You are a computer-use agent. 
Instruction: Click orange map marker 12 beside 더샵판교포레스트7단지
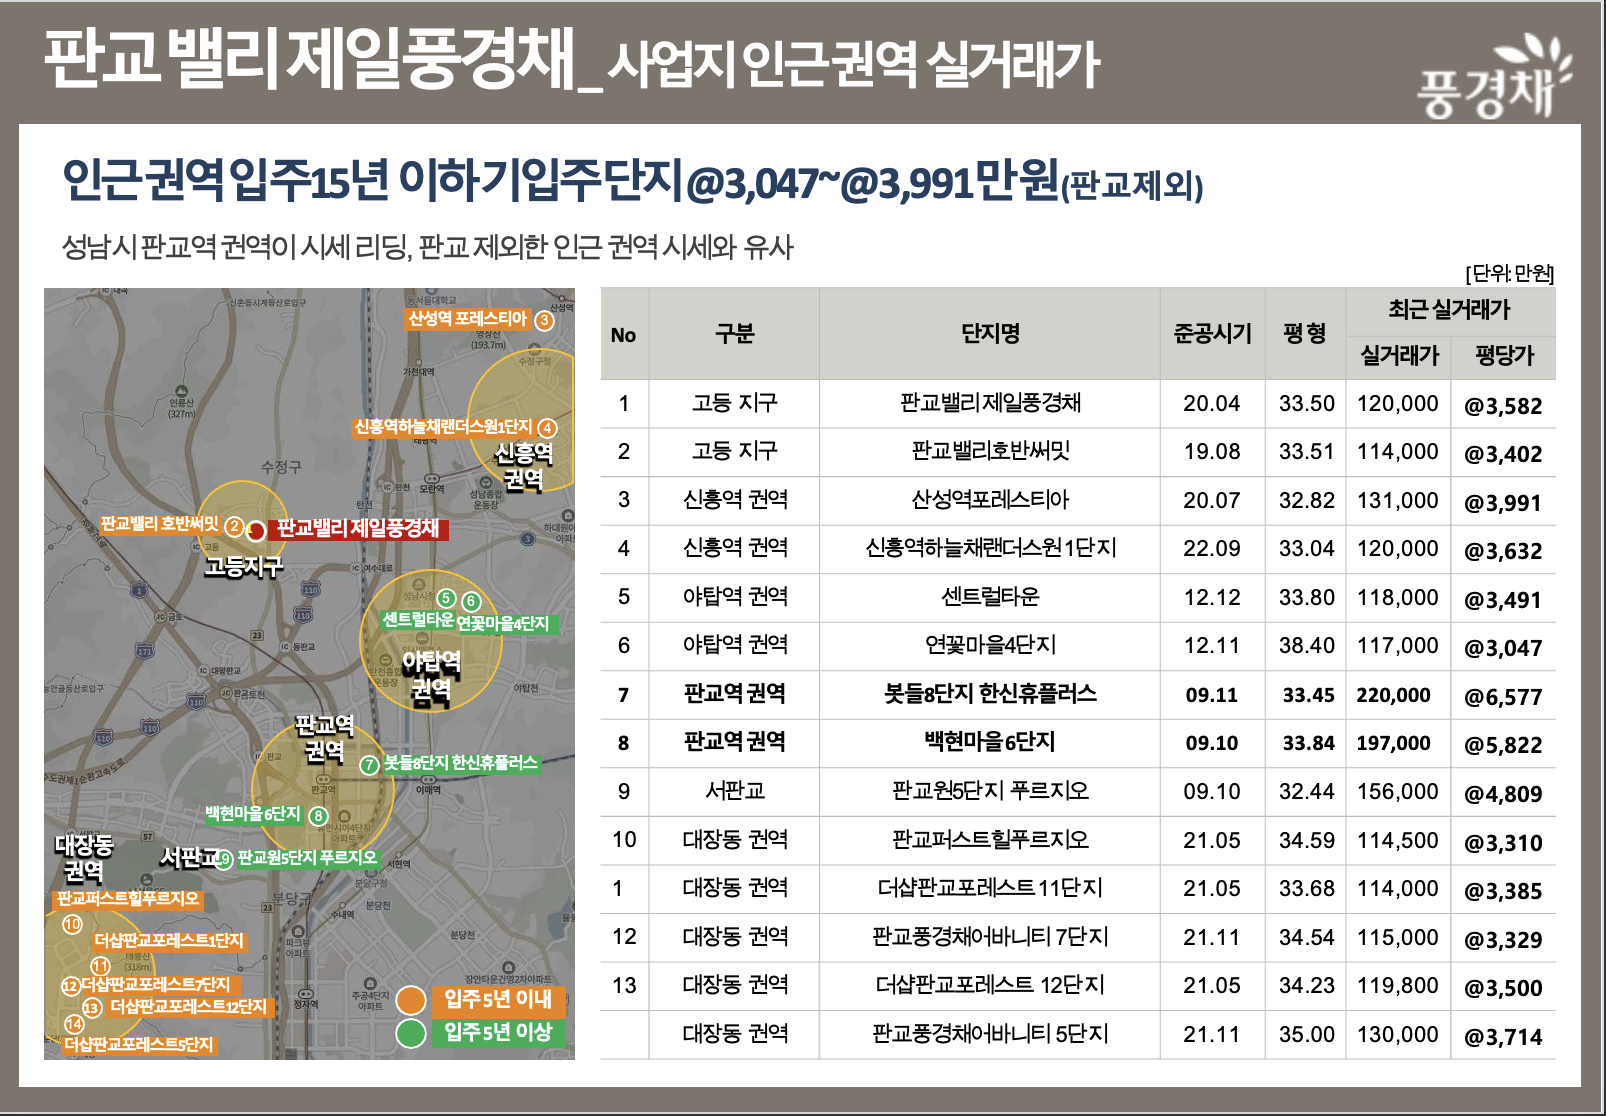click(x=70, y=986)
